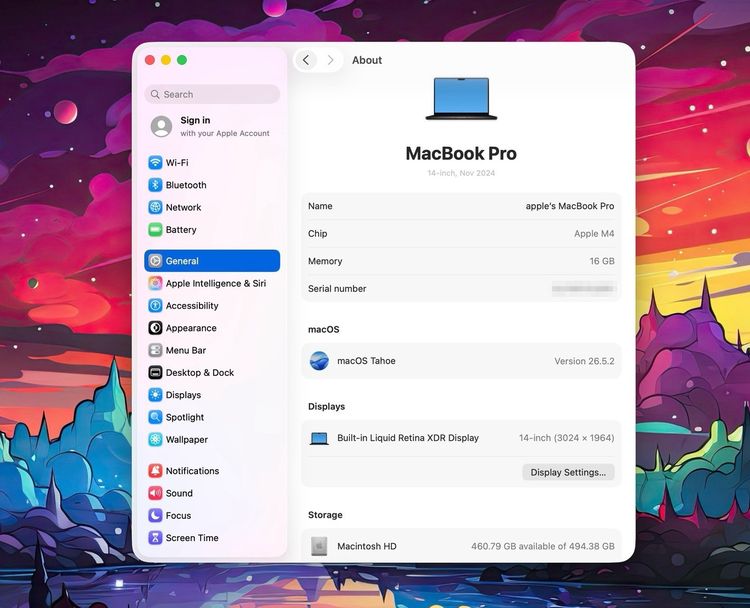This screenshot has width=750, height=608.
Task: Click Built-in Liquid Retina XDR Display label
Action: tap(408, 438)
